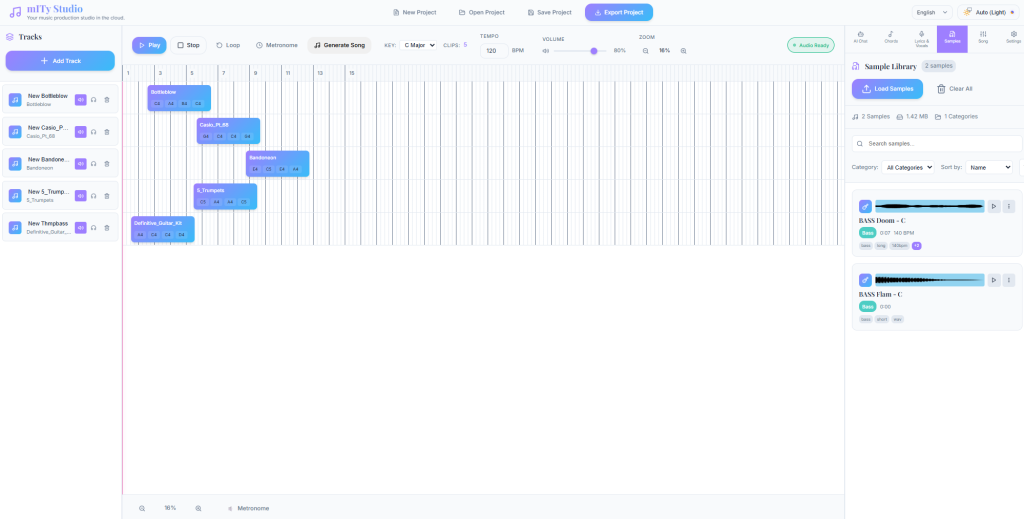The width and height of the screenshot is (1024, 519).
Task: Open more options for BASS Flam - C
Action: coord(1009,280)
